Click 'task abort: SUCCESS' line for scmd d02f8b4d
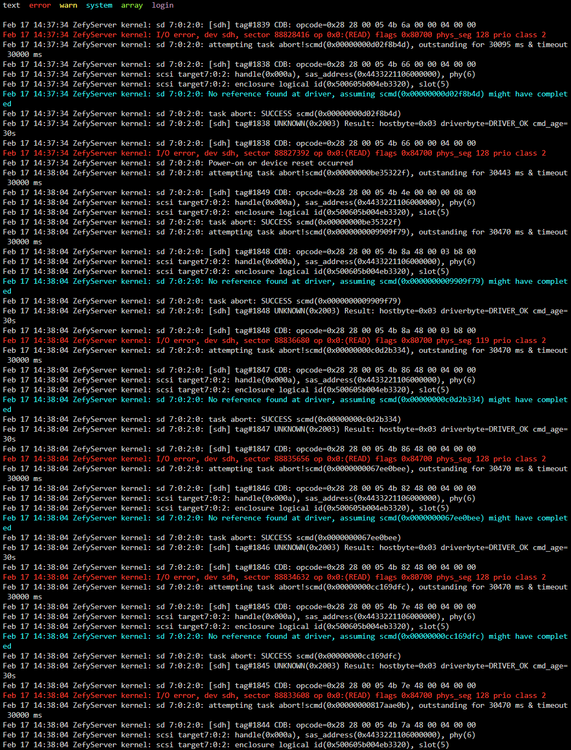This screenshot has height=750, width=571. click(202, 113)
